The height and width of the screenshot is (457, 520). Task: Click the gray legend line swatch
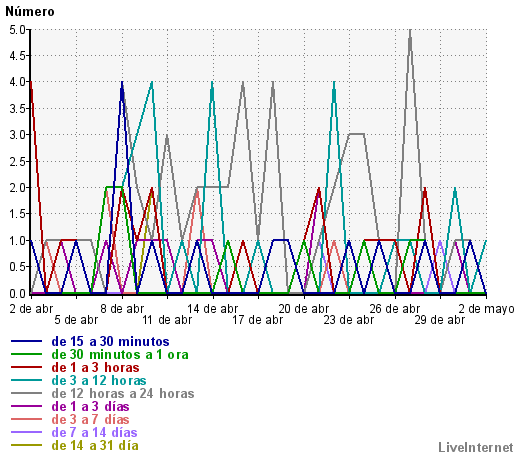26,393
